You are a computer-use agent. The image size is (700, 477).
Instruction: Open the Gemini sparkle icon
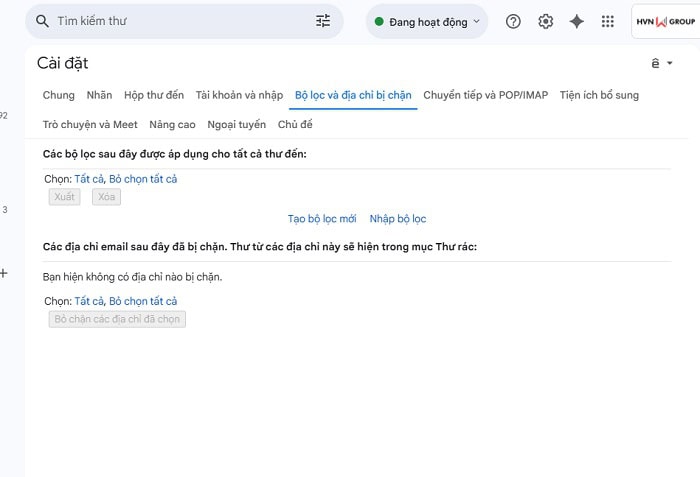coord(576,21)
